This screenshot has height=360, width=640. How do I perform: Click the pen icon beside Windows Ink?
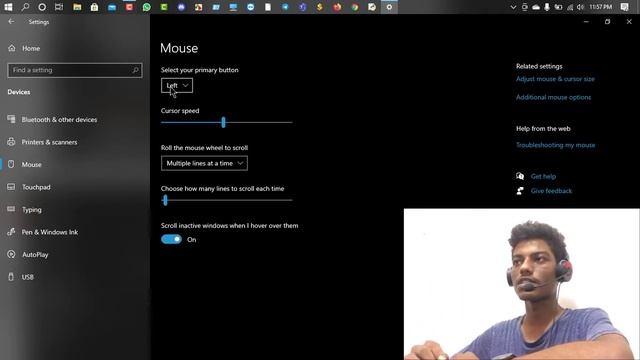pyautogui.click(x=11, y=231)
